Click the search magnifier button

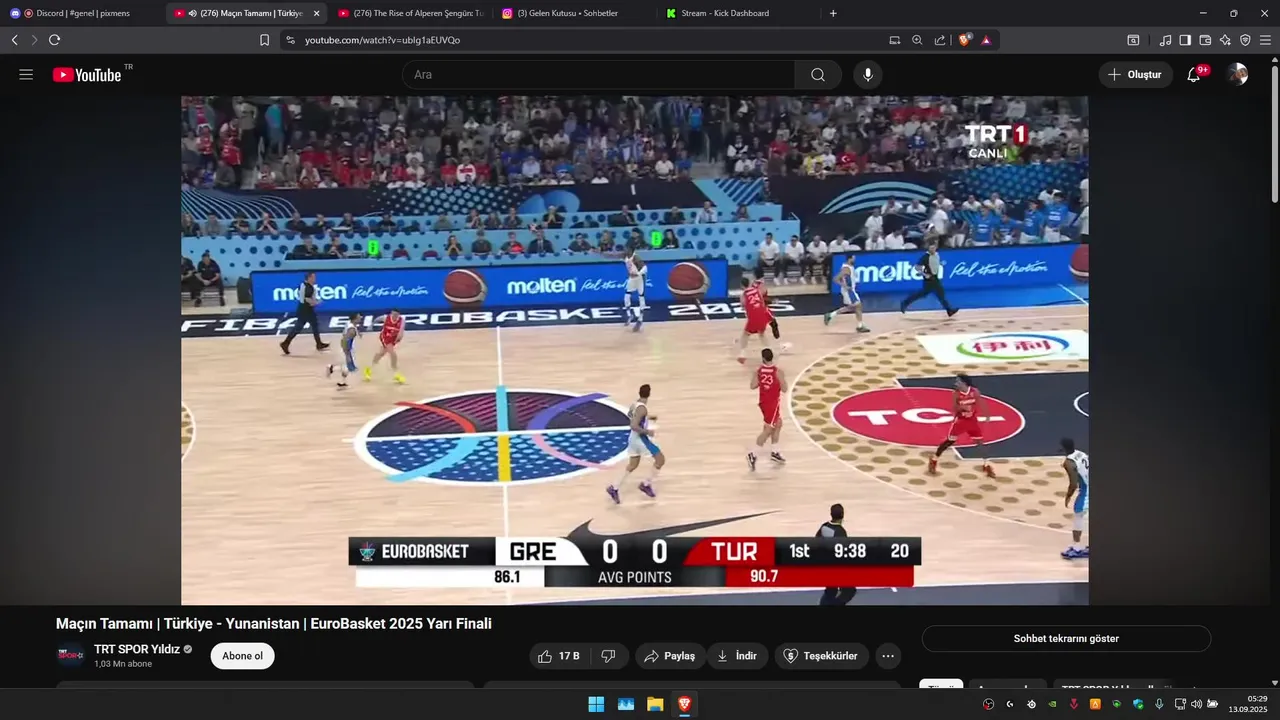(x=818, y=75)
